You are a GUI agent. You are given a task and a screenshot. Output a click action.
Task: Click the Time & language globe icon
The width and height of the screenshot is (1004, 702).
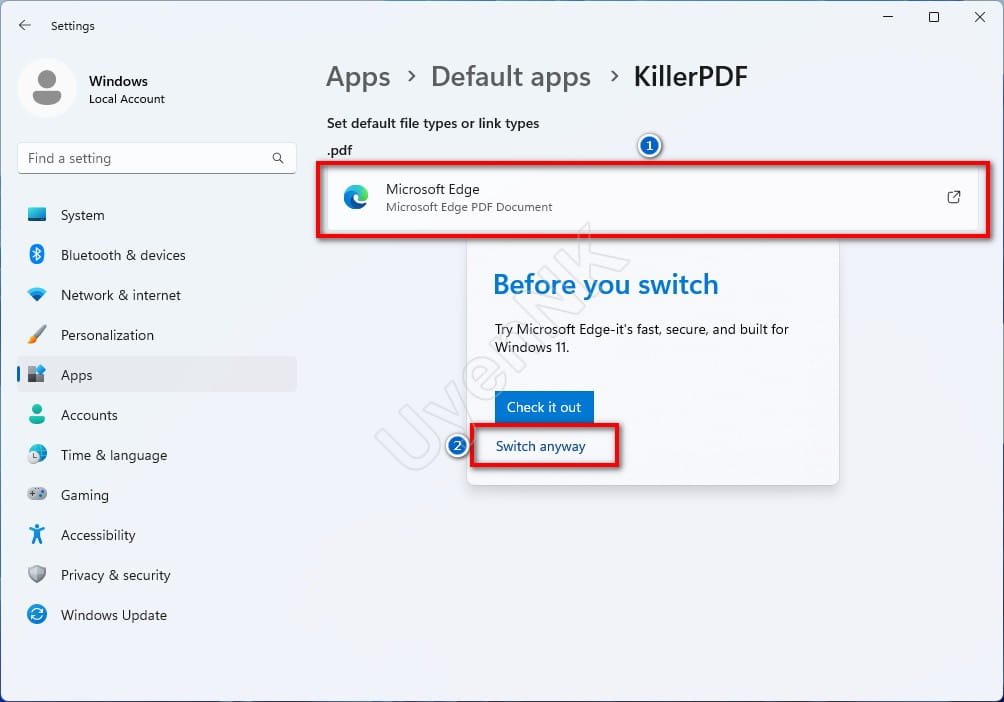(37, 454)
